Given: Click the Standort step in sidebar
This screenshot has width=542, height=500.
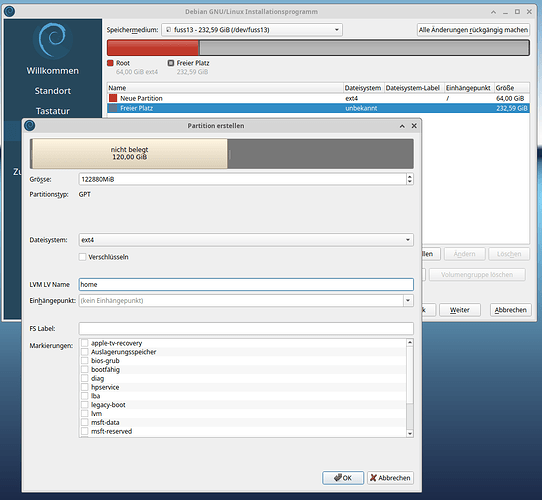Looking at the screenshot, I should [x=53, y=91].
